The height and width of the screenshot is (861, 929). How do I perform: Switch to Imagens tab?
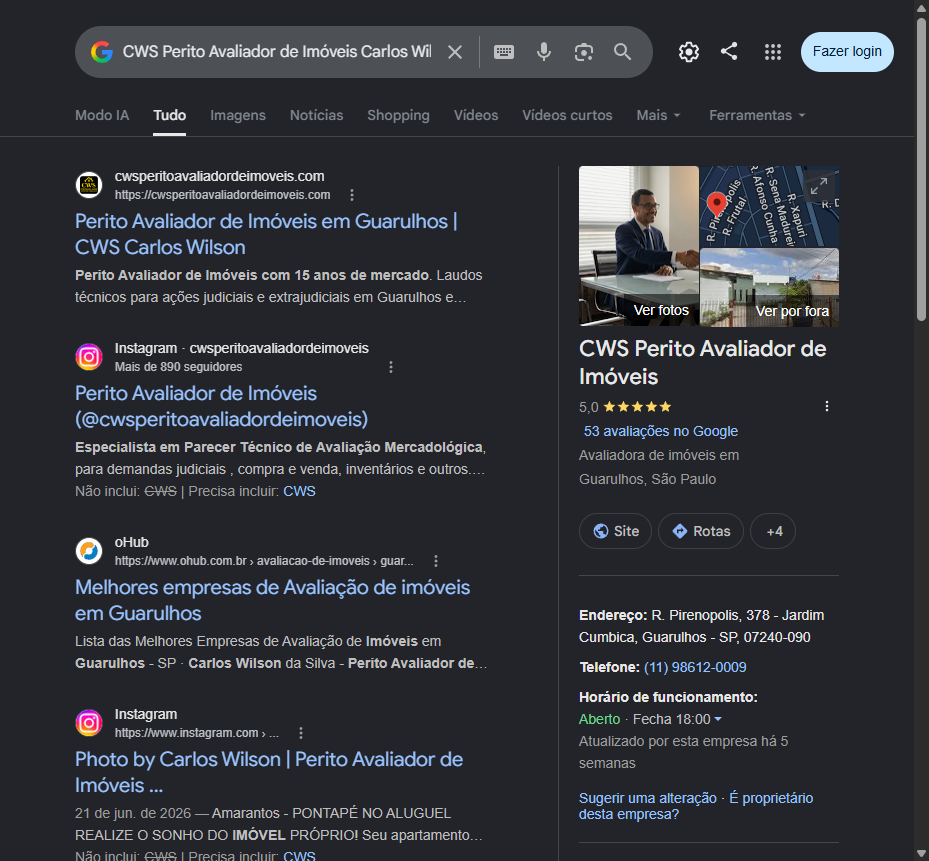pyautogui.click(x=238, y=115)
